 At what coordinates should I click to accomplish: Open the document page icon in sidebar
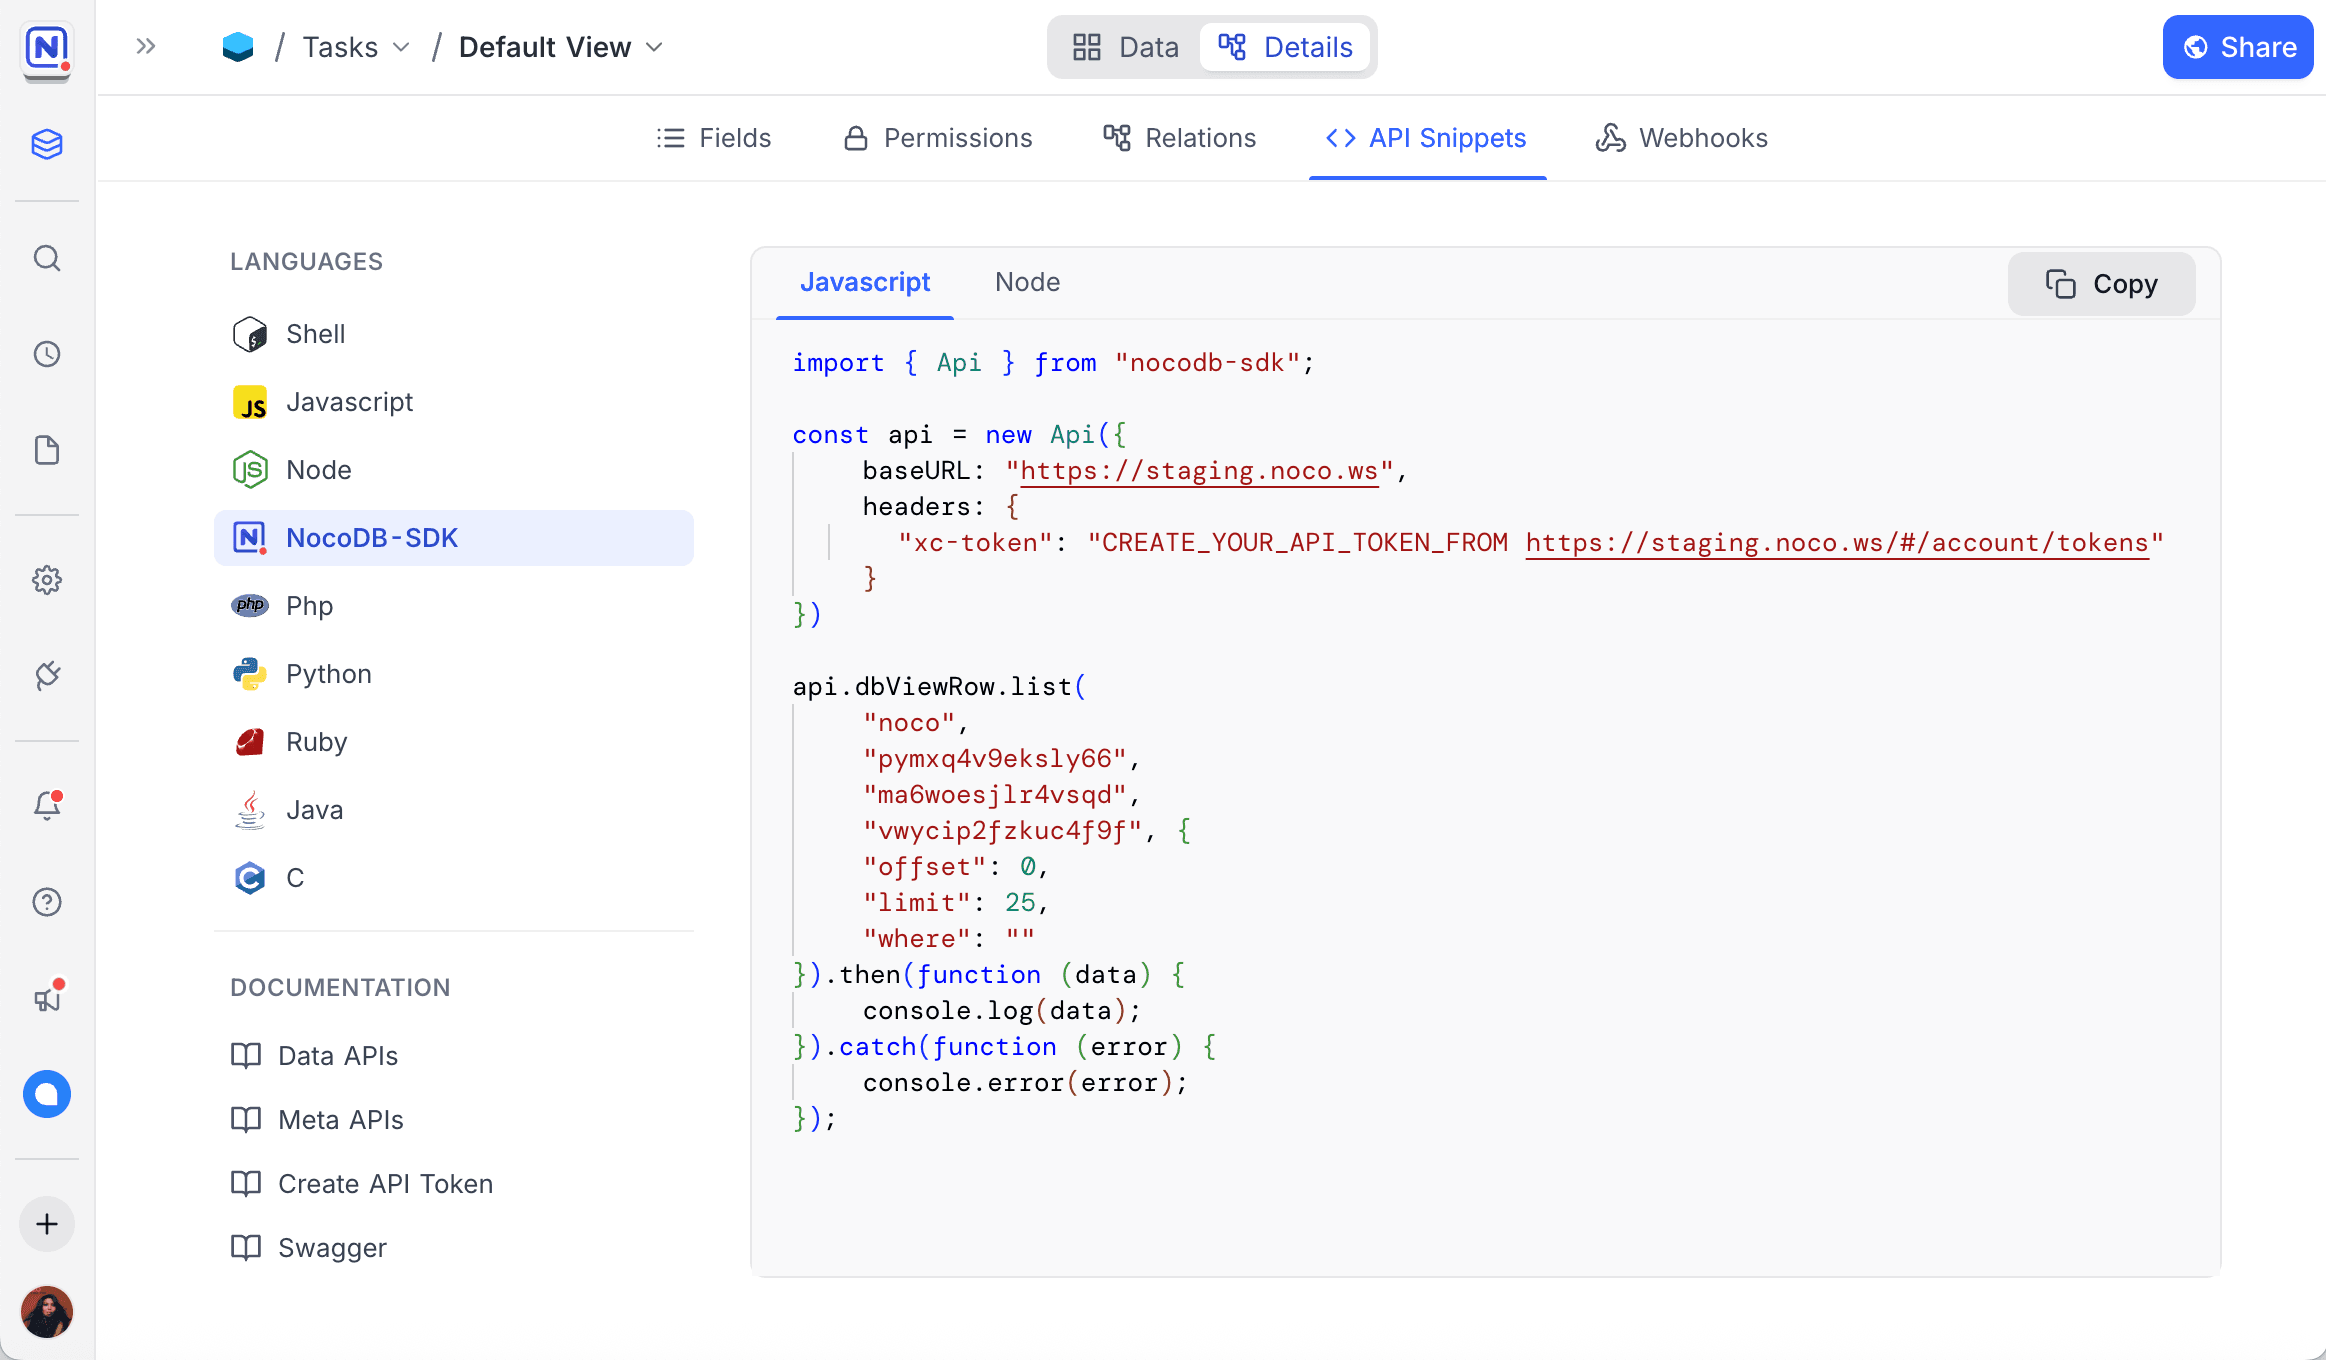47,450
